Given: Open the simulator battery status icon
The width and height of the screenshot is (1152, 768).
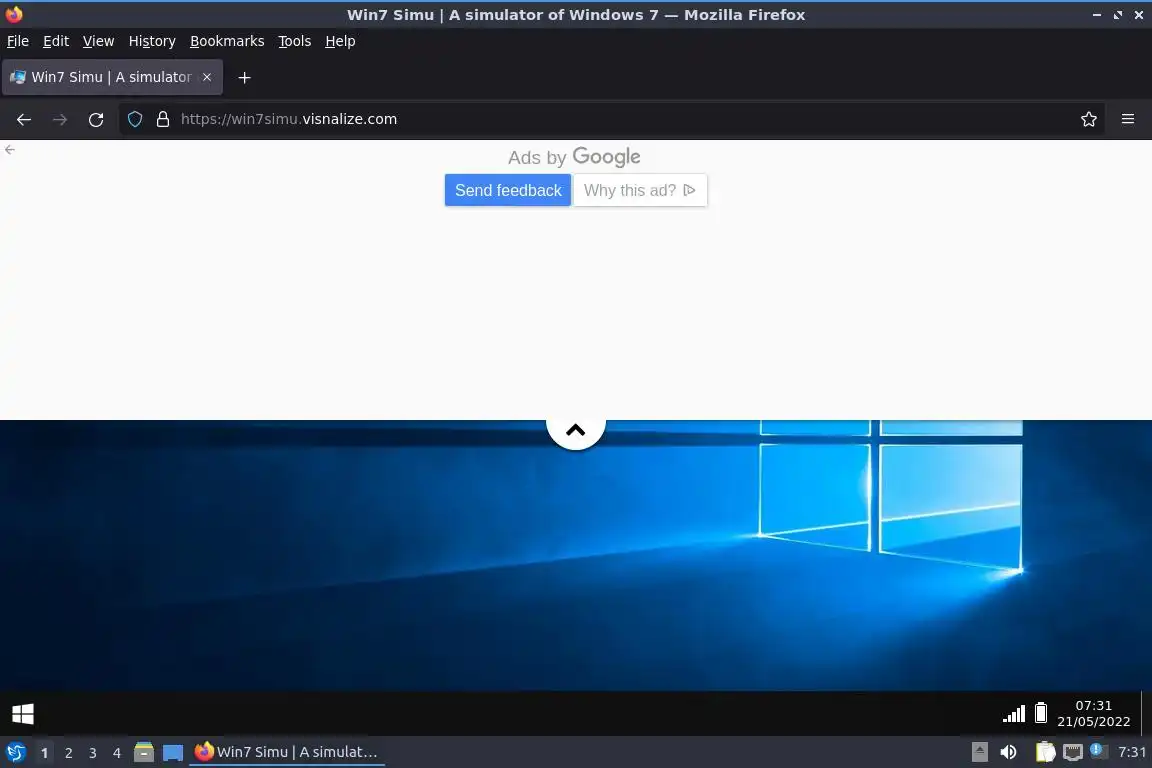Looking at the screenshot, I should click(1040, 713).
